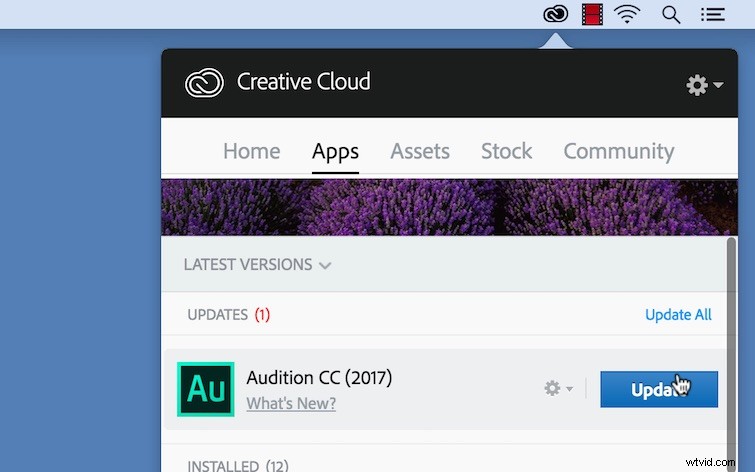
Task: Open the What's New? link
Action: coord(291,403)
